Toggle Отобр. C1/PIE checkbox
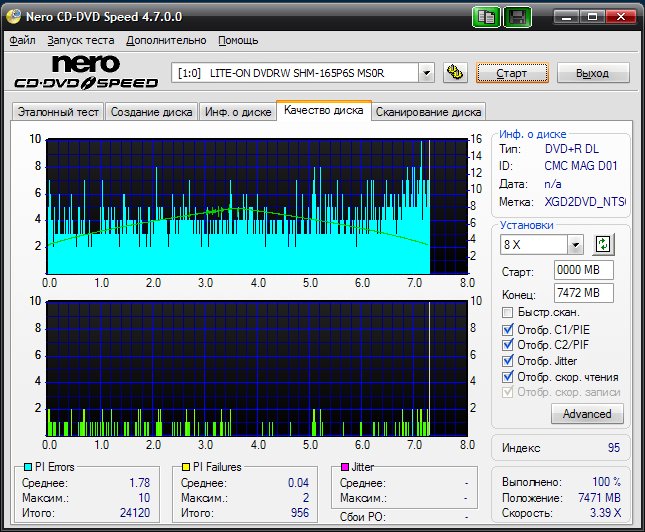The height and width of the screenshot is (532, 645). 508,330
